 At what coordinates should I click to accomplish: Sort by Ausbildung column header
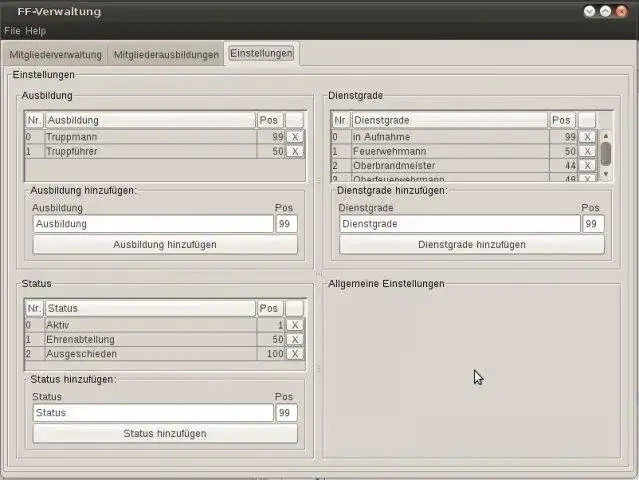pos(150,120)
